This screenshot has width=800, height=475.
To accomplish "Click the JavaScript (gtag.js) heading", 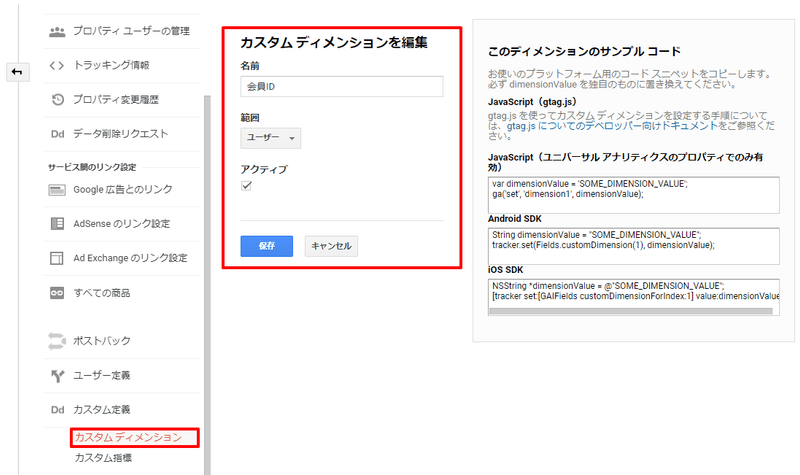I will pyautogui.click(x=532, y=102).
